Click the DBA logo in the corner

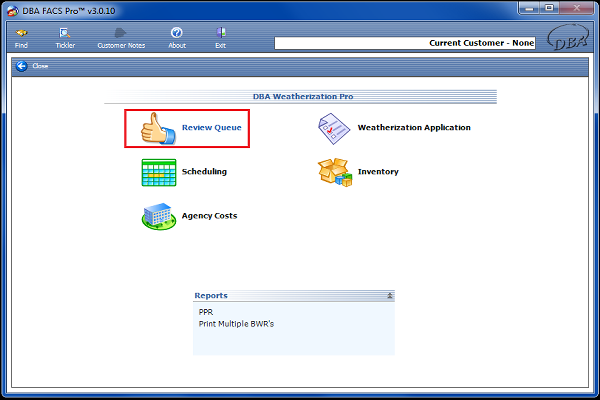click(568, 38)
